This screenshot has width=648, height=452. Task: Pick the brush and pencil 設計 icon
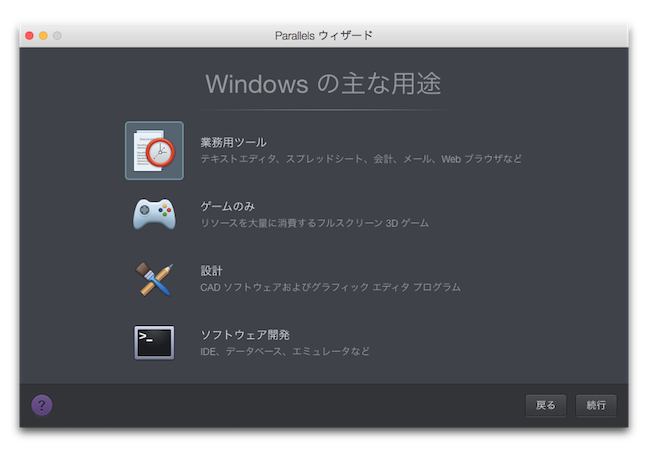pos(154,278)
